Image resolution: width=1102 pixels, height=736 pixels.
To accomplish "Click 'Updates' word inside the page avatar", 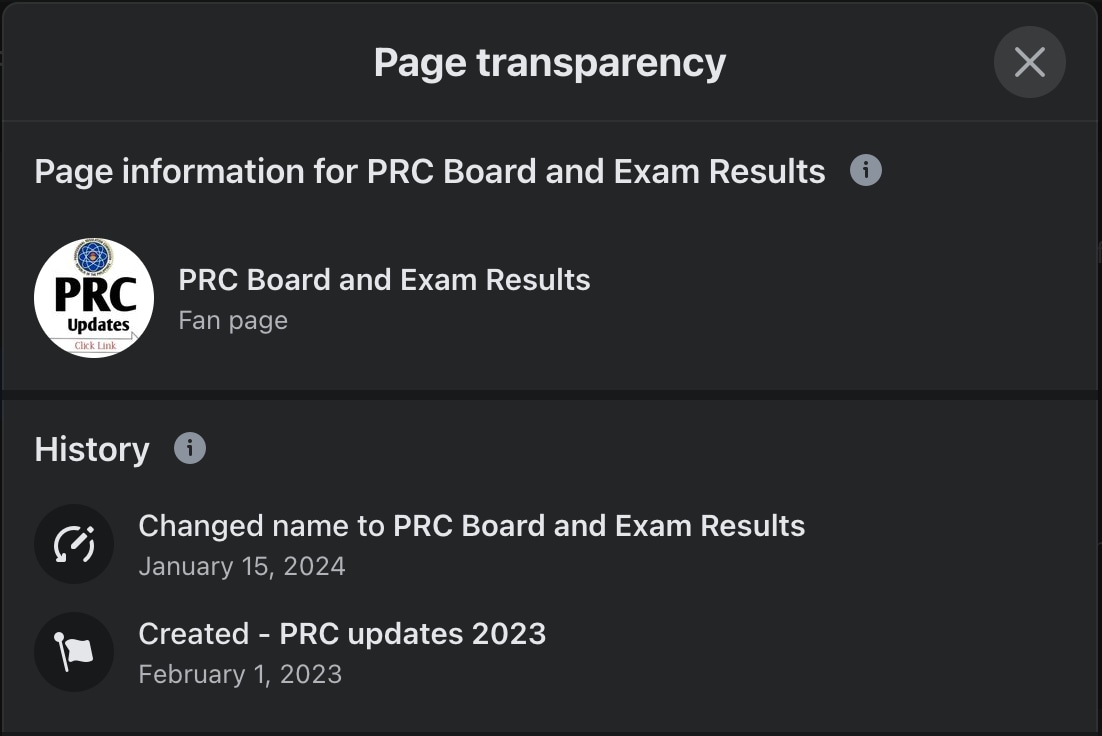I will (98, 325).
